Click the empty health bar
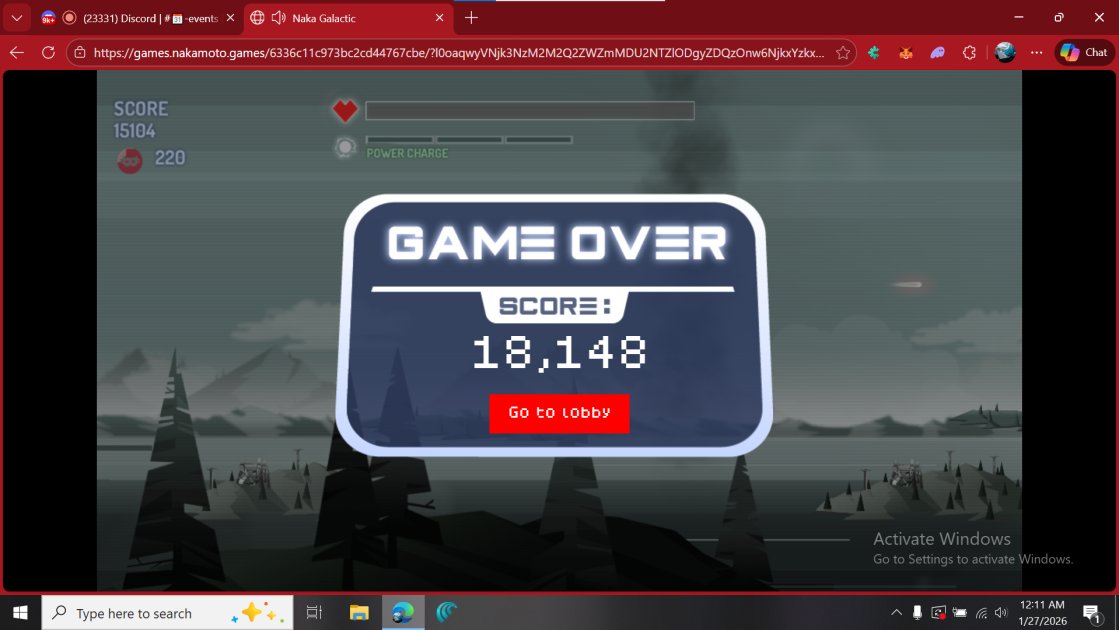This screenshot has height=630, width=1119. pyautogui.click(x=530, y=110)
